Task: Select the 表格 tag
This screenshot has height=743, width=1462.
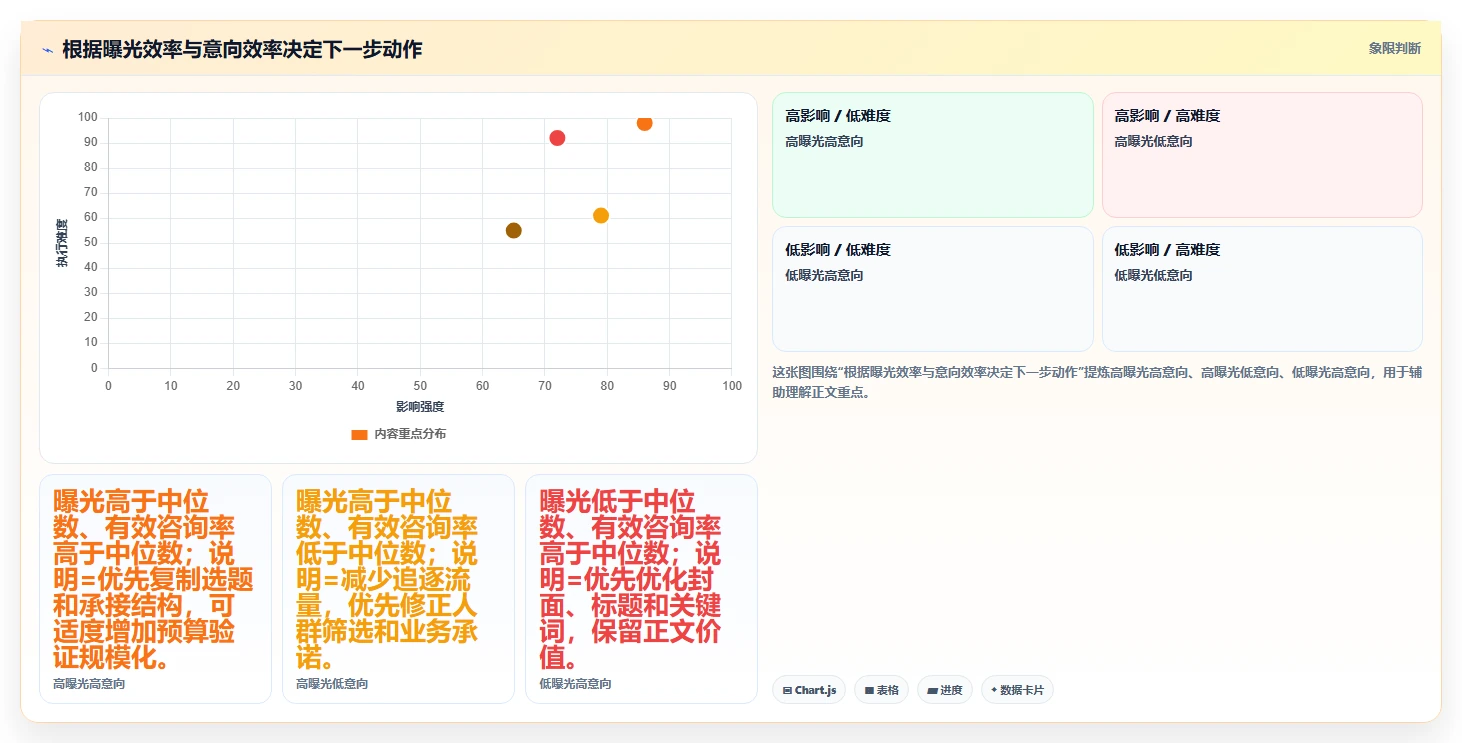Action: 881,690
